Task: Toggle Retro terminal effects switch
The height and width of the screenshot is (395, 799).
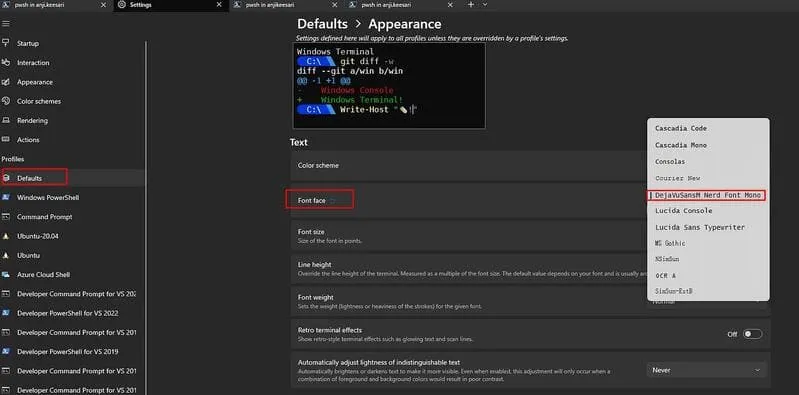Action: (753, 334)
